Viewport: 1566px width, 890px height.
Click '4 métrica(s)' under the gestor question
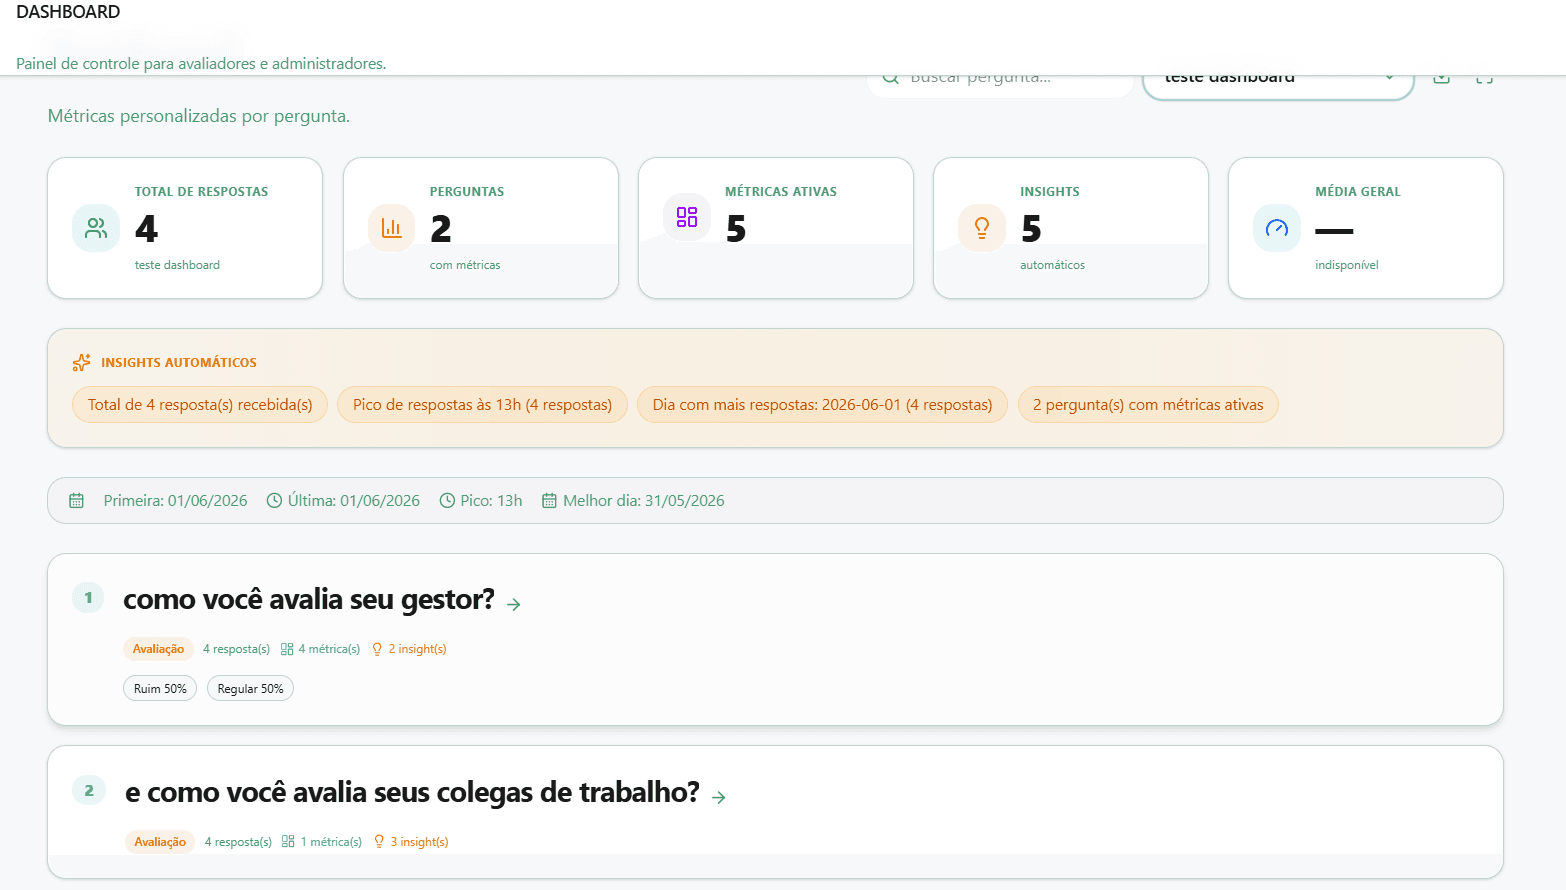[x=329, y=649]
